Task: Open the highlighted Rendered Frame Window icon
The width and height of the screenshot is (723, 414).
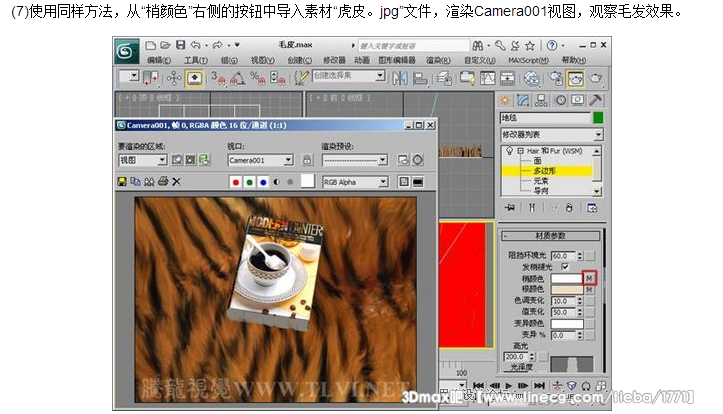Action: click(575, 78)
